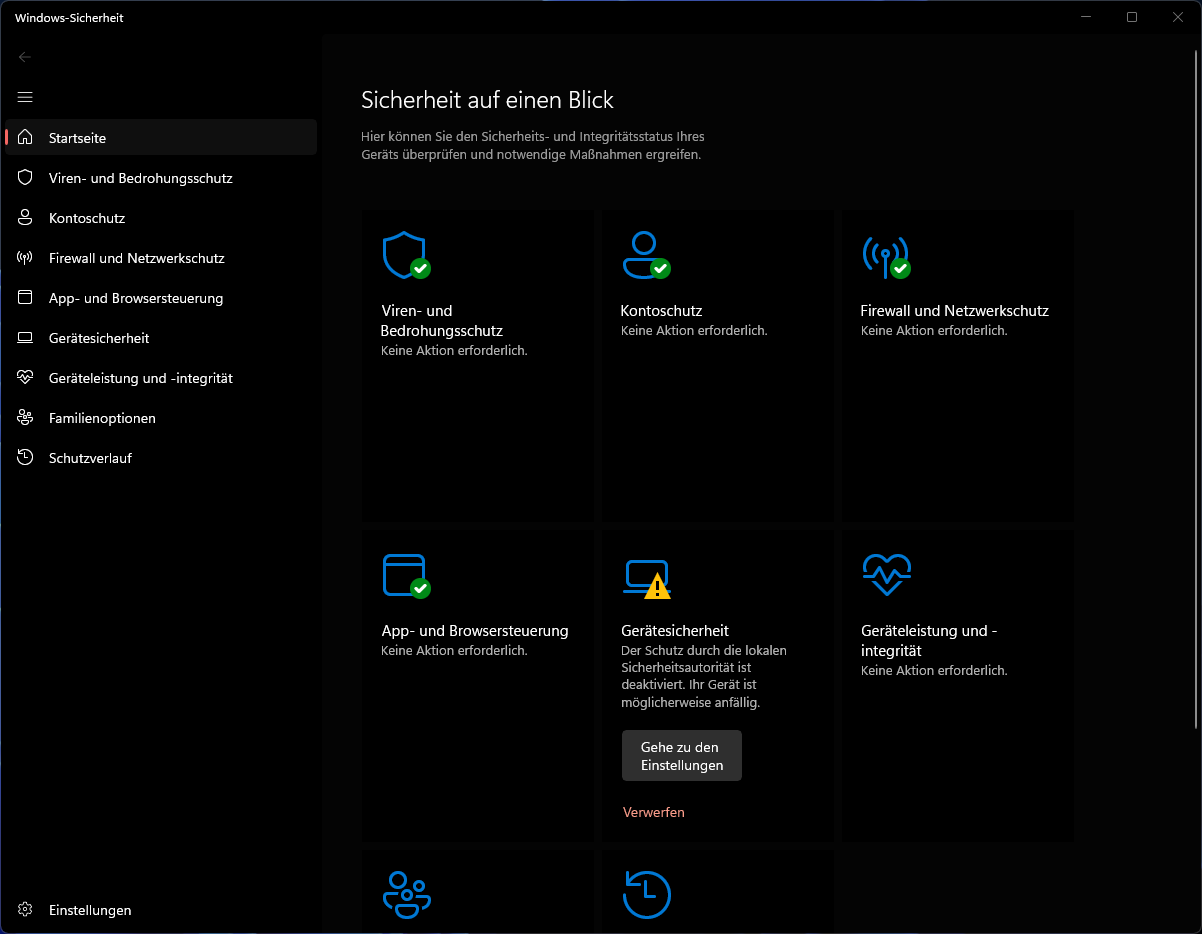Go to Firewall und Netzwerkschutz in sidebar

(161, 257)
